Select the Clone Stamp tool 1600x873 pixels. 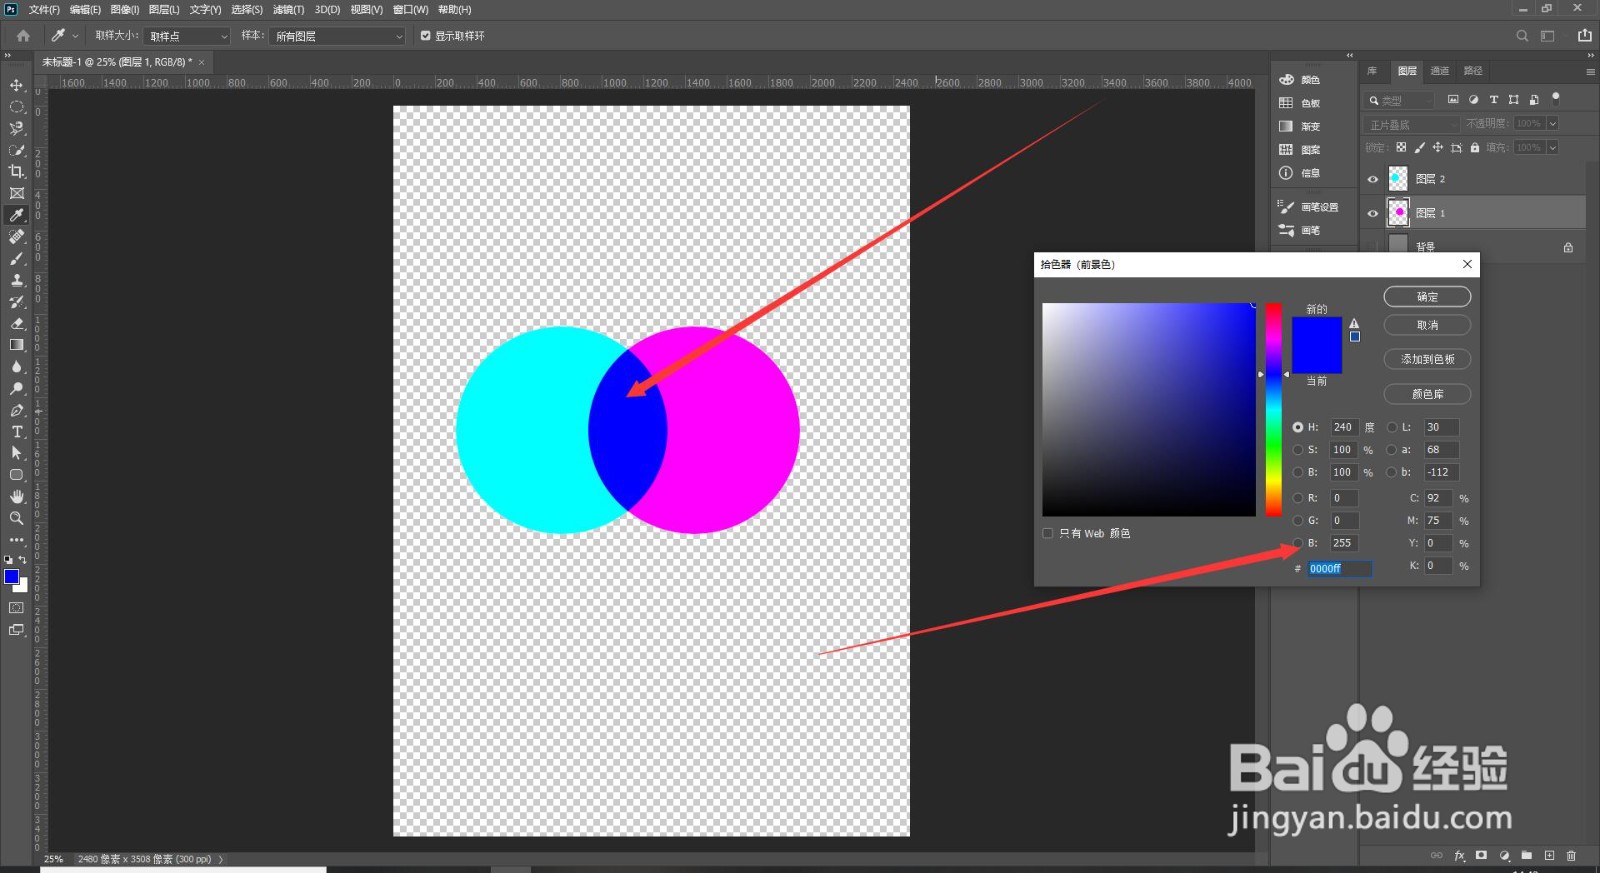[x=16, y=280]
